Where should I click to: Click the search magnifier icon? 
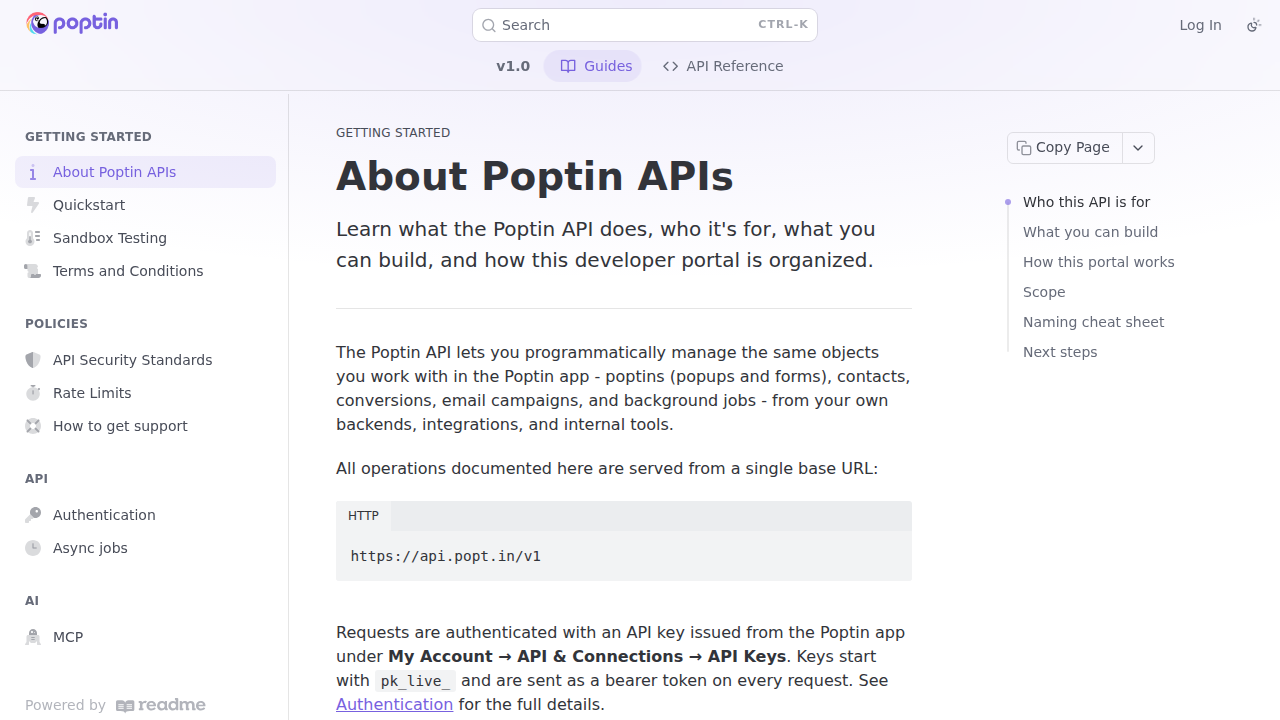(489, 26)
